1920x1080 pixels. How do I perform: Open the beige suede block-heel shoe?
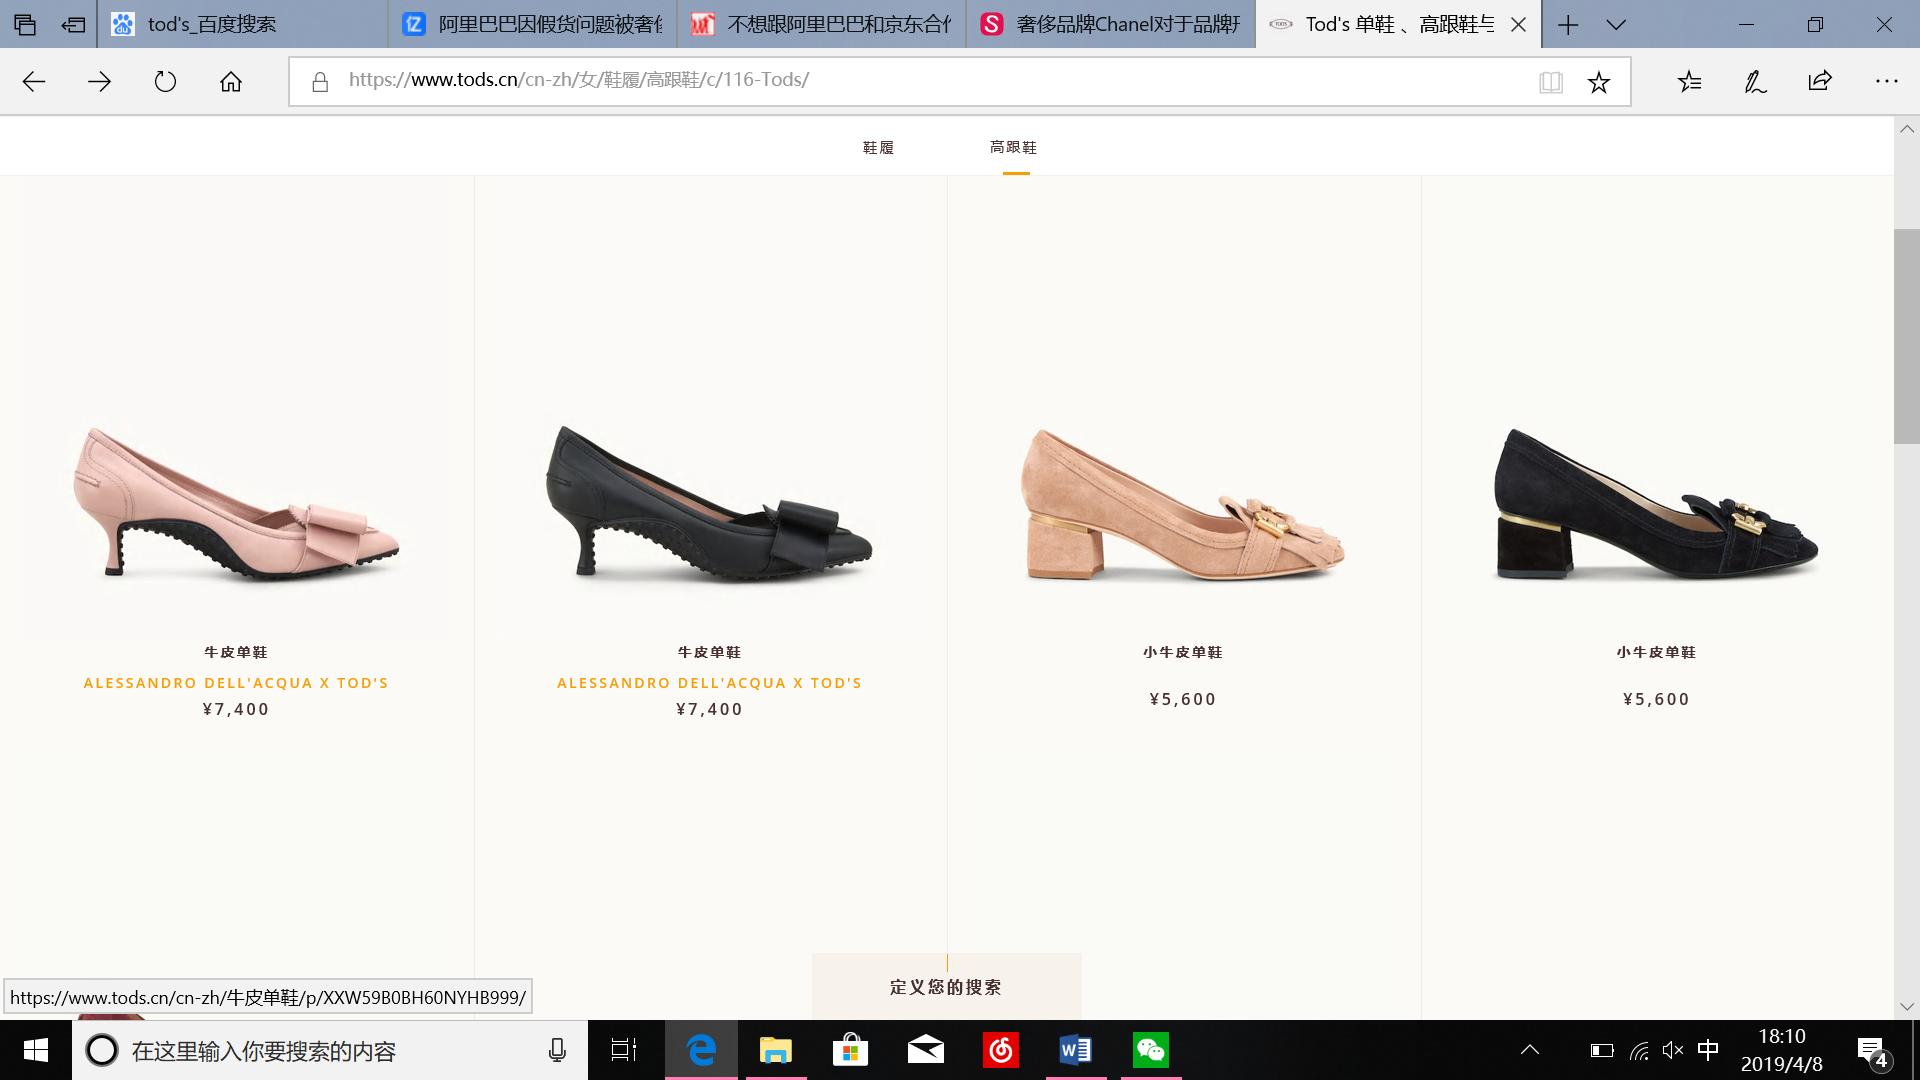point(1182,505)
